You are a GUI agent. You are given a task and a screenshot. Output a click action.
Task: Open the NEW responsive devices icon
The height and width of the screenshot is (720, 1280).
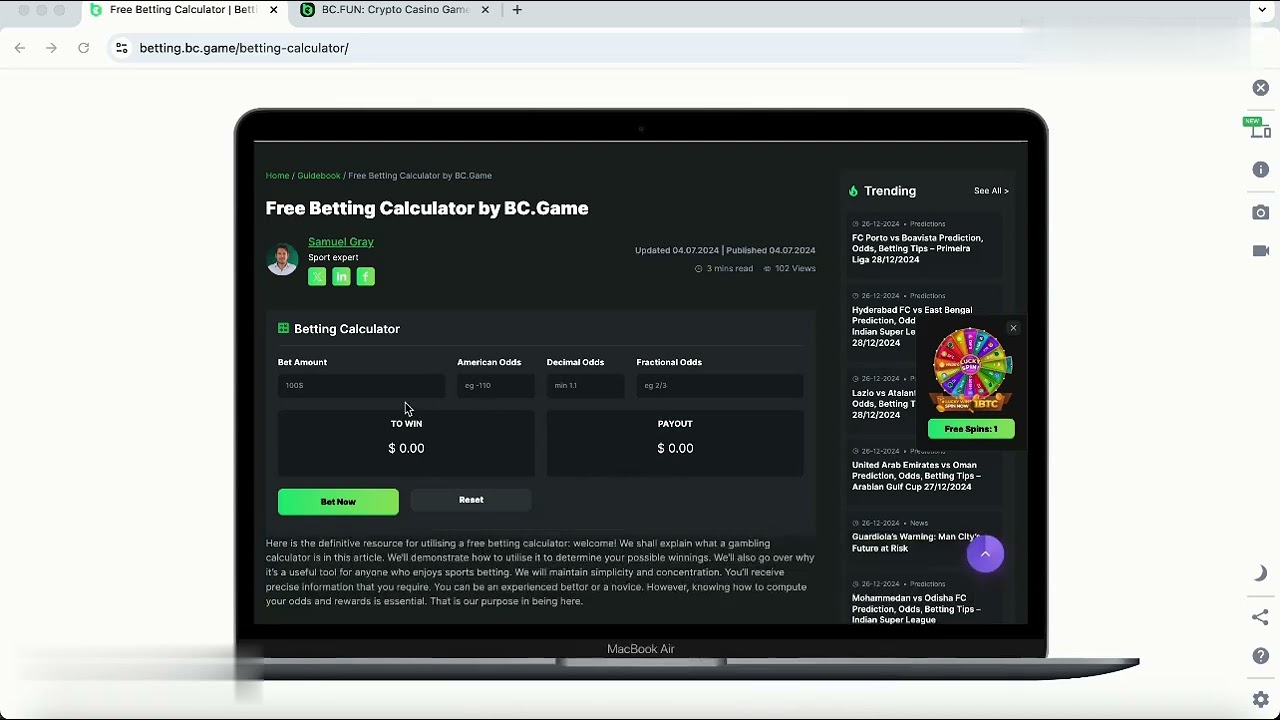1259,128
